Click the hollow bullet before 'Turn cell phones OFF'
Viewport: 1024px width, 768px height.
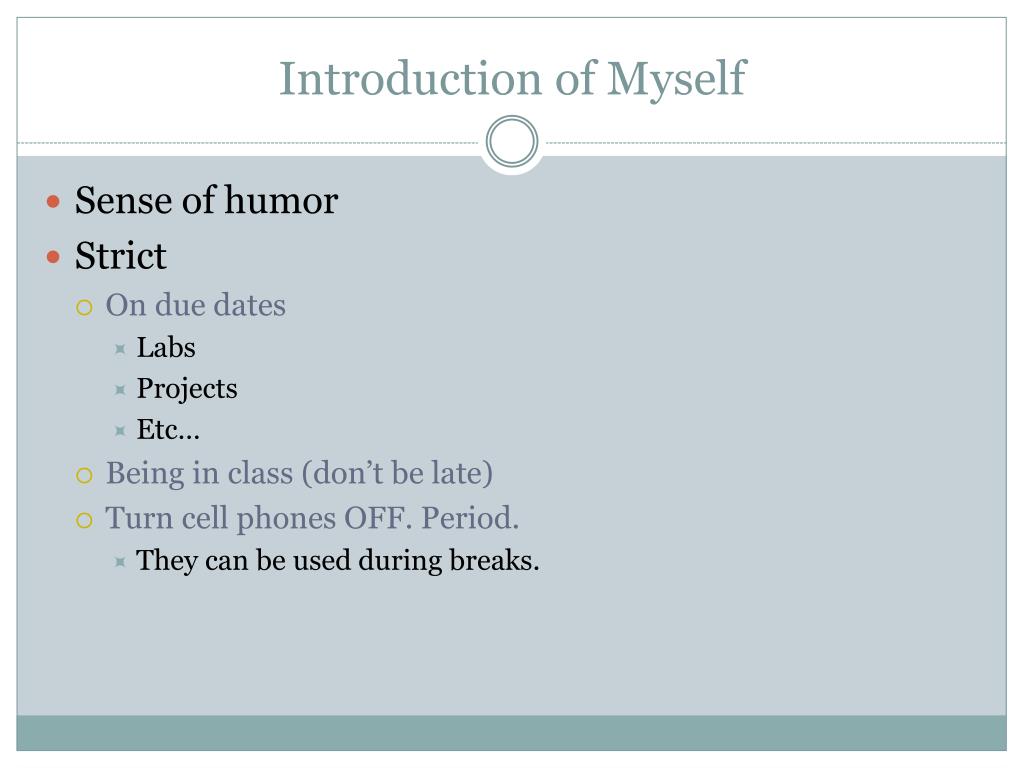(x=84, y=520)
